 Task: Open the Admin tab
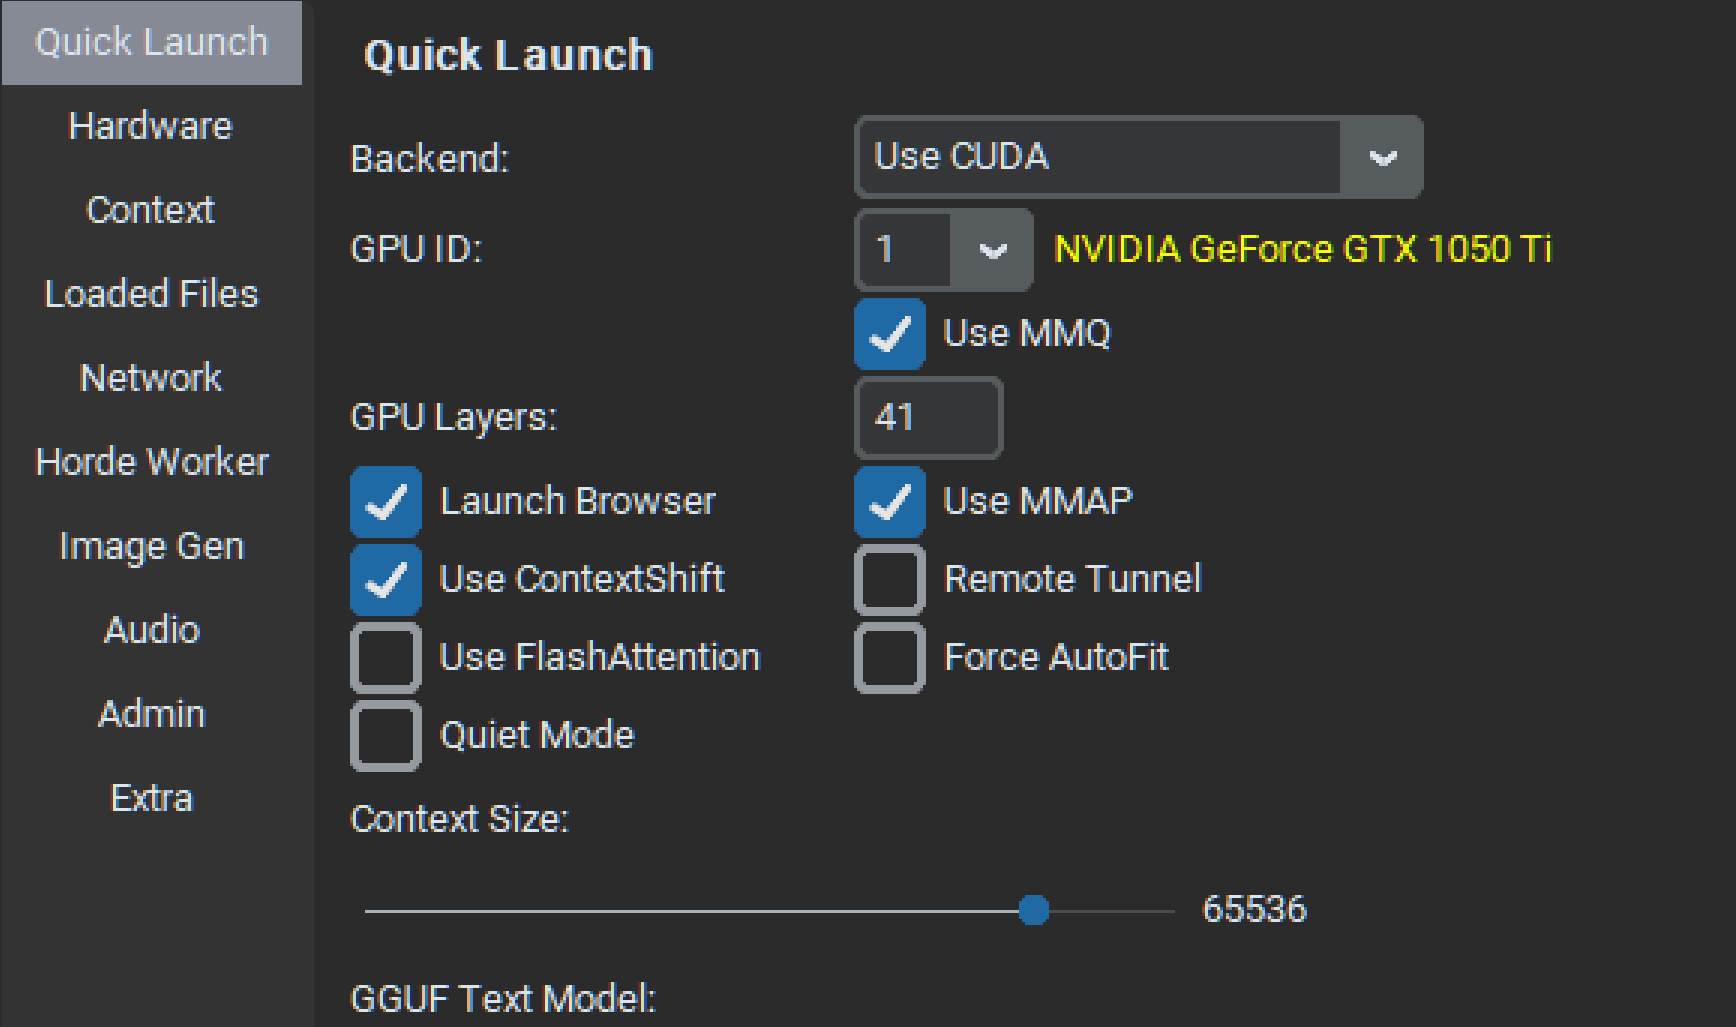(151, 715)
